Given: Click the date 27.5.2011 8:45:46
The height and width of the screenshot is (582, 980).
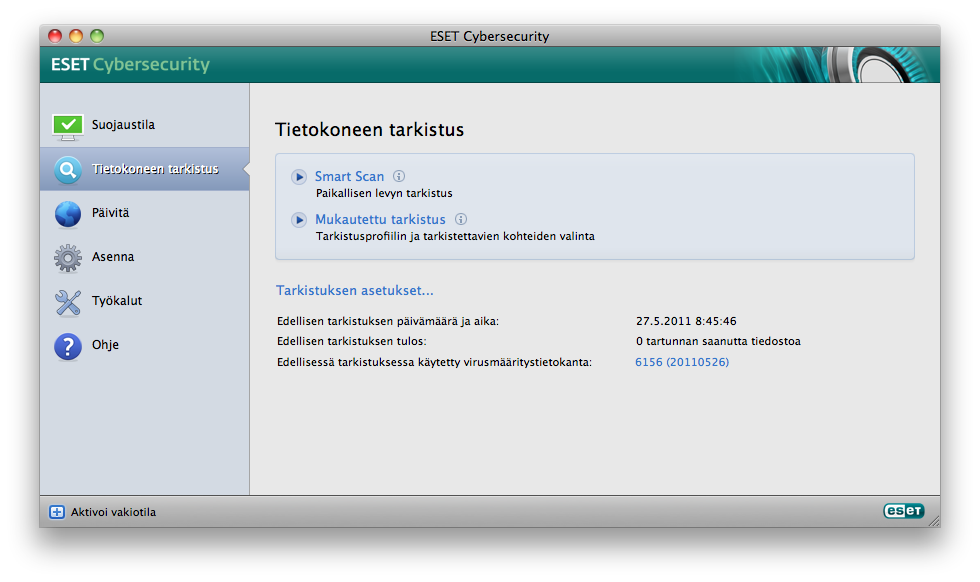Looking at the screenshot, I should click(x=686, y=321).
